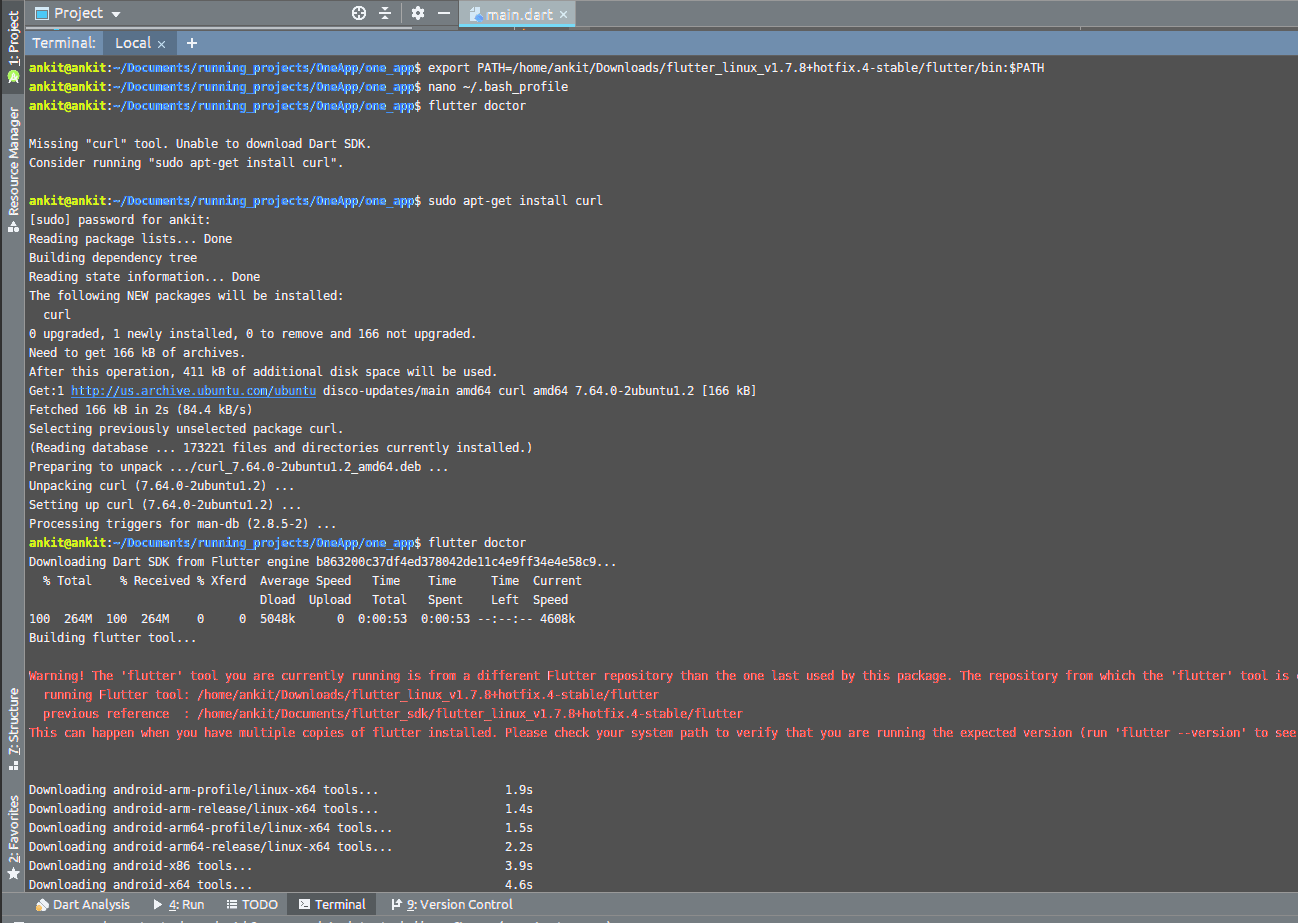Open the Dart Analysis tool window
The width and height of the screenshot is (1298, 923).
tap(83, 904)
